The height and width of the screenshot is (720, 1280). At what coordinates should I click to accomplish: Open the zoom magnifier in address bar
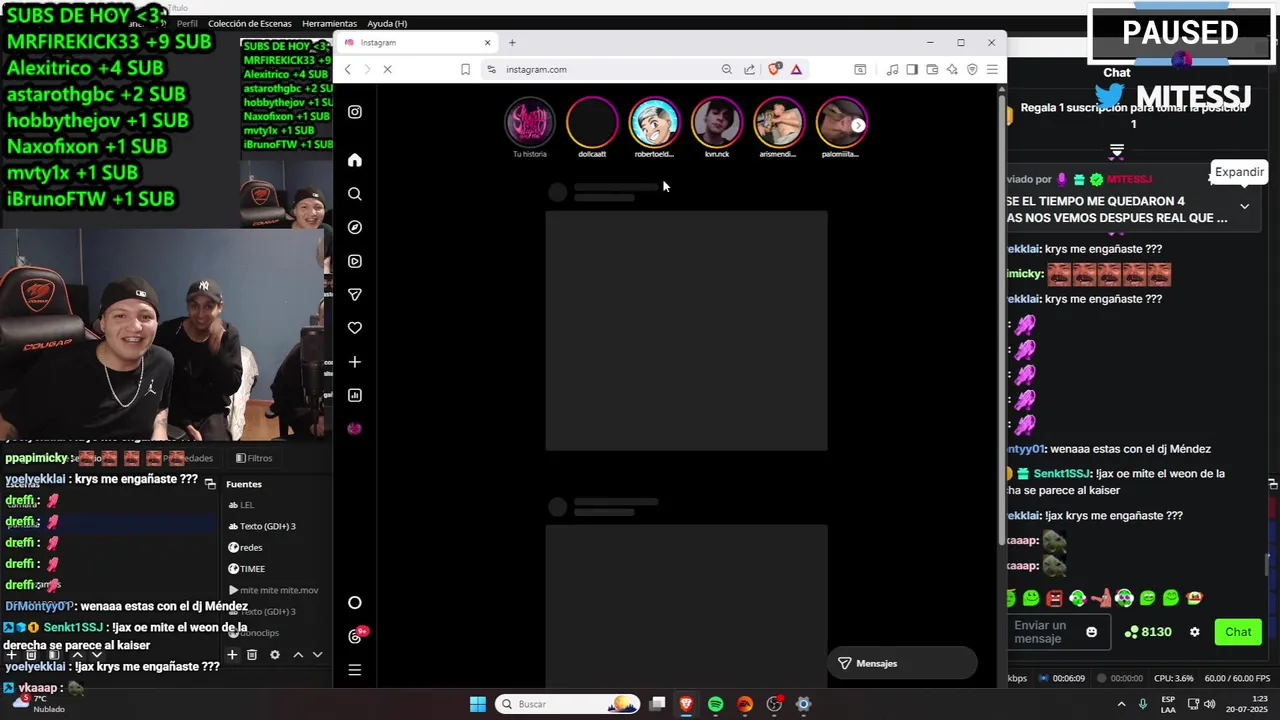click(727, 69)
